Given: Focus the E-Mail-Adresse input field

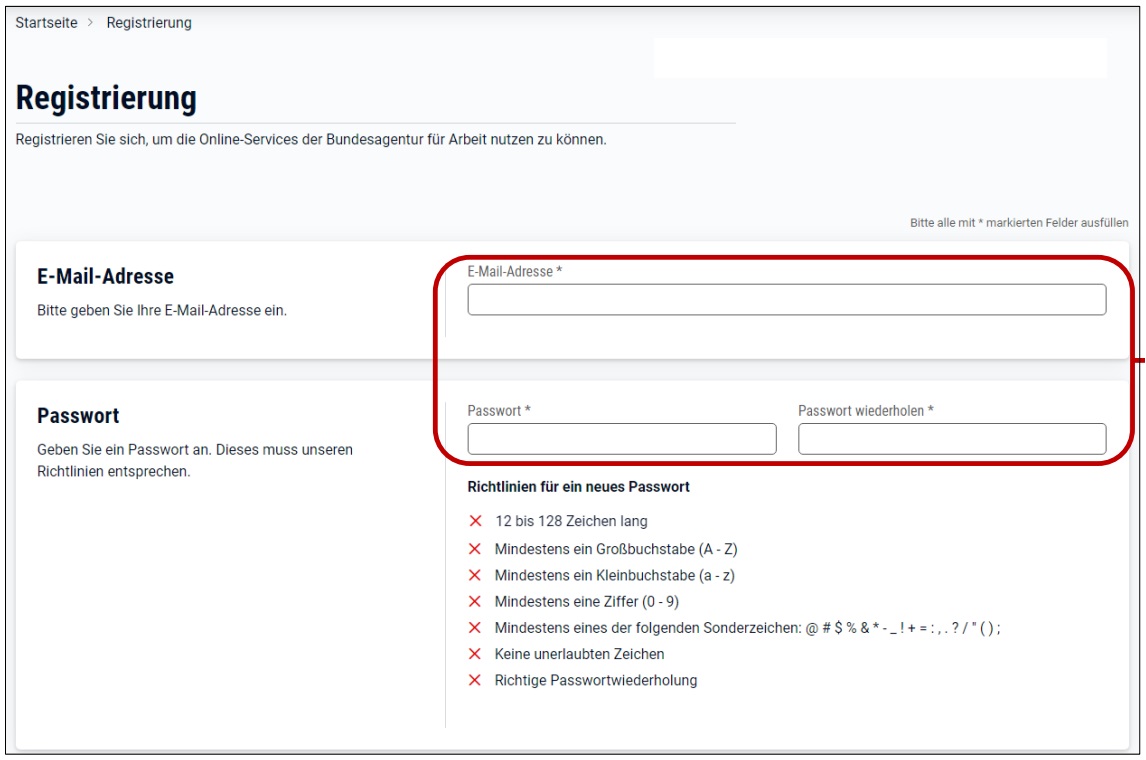Looking at the screenshot, I should 786,300.
